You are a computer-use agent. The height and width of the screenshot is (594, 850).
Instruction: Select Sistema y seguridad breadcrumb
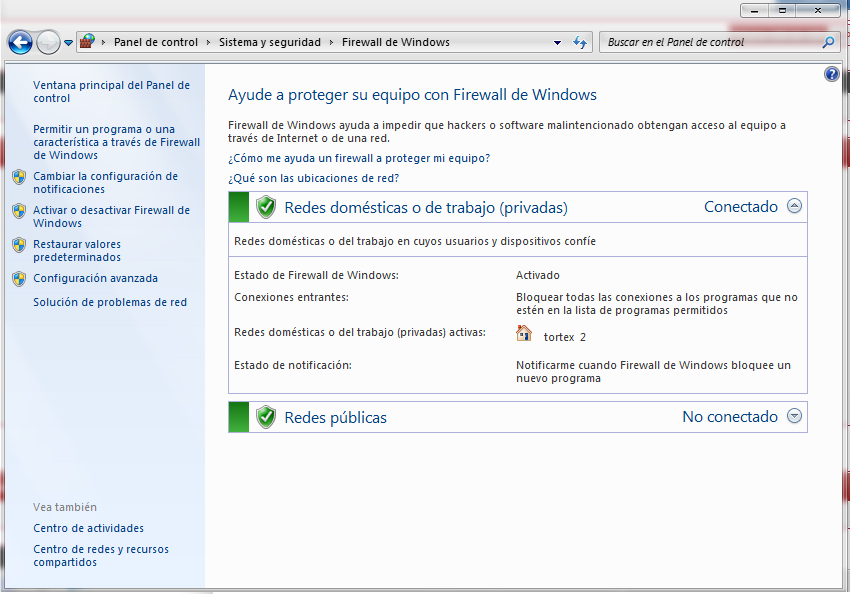click(269, 42)
